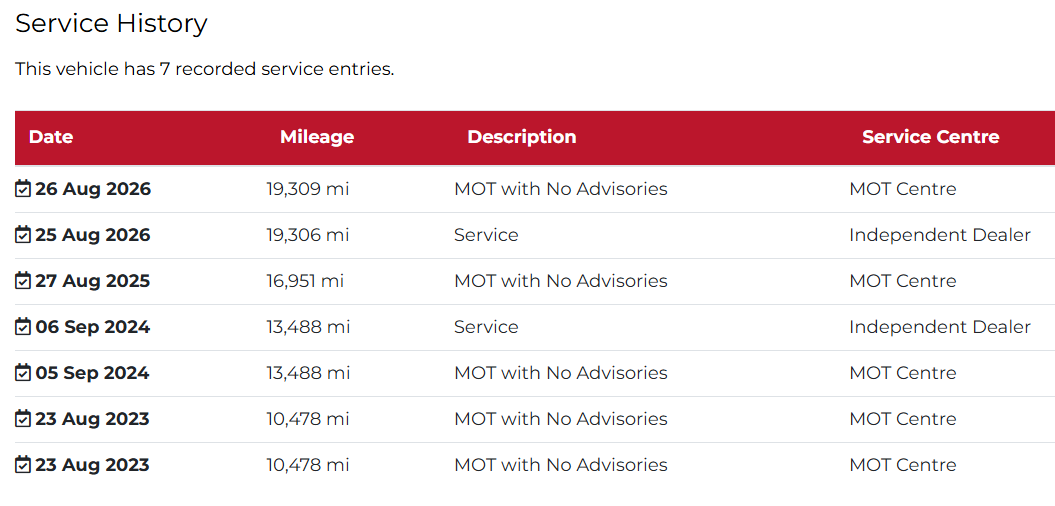Click the 7 recorded service entries text
The image size is (1055, 506).
coord(276,69)
